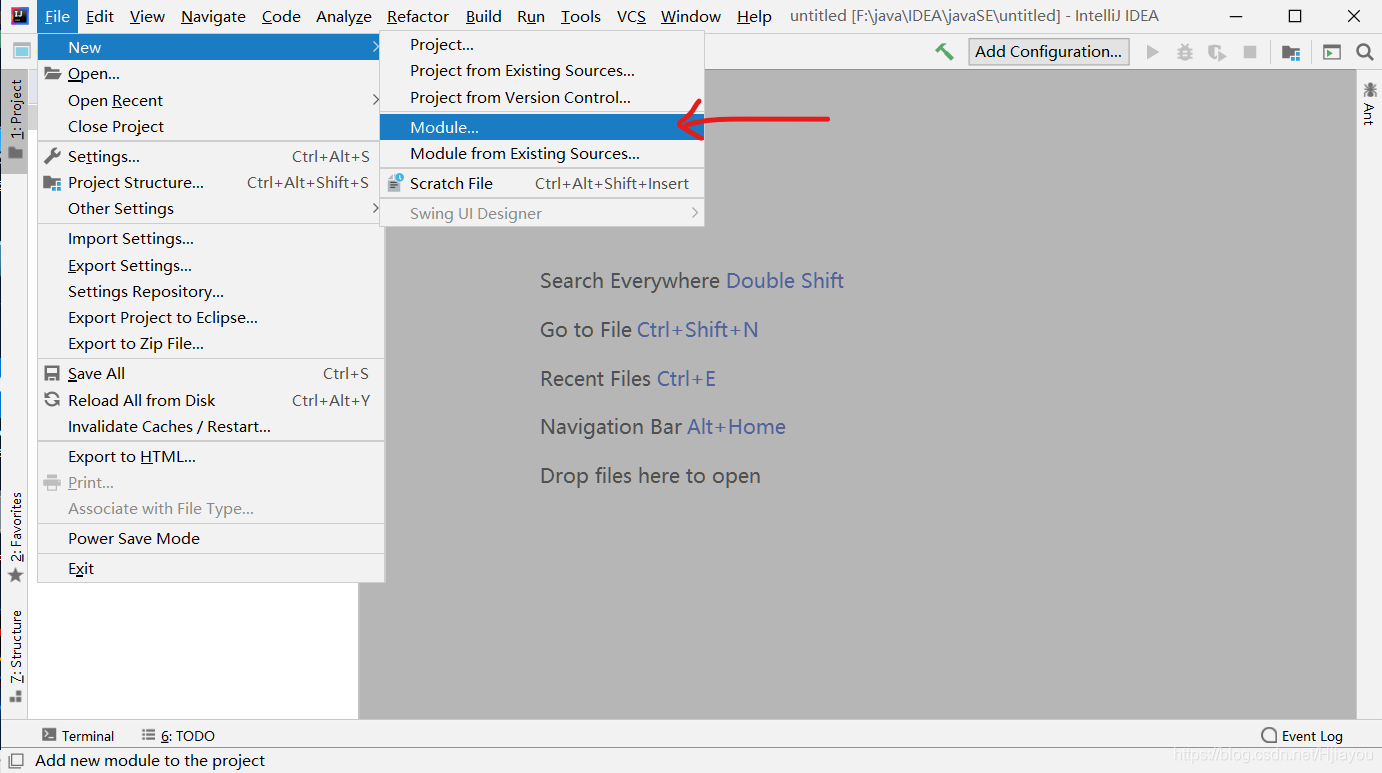Open the Tools menu
Viewport: 1382px width, 773px height.
pyautogui.click(x=581, y=16)
